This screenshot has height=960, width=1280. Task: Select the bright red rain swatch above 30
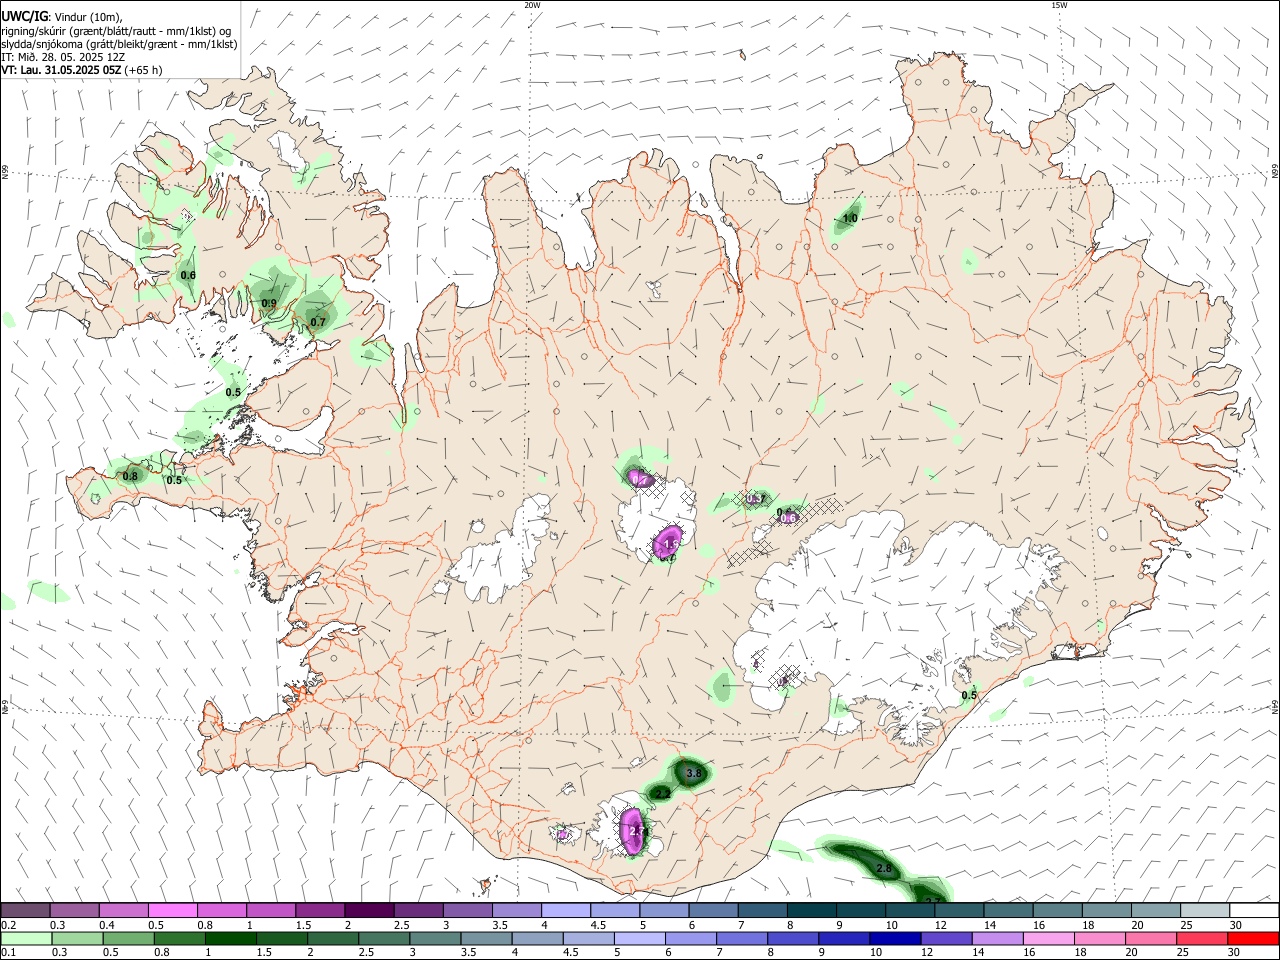pyautogui.click(x=1254, y=938)
